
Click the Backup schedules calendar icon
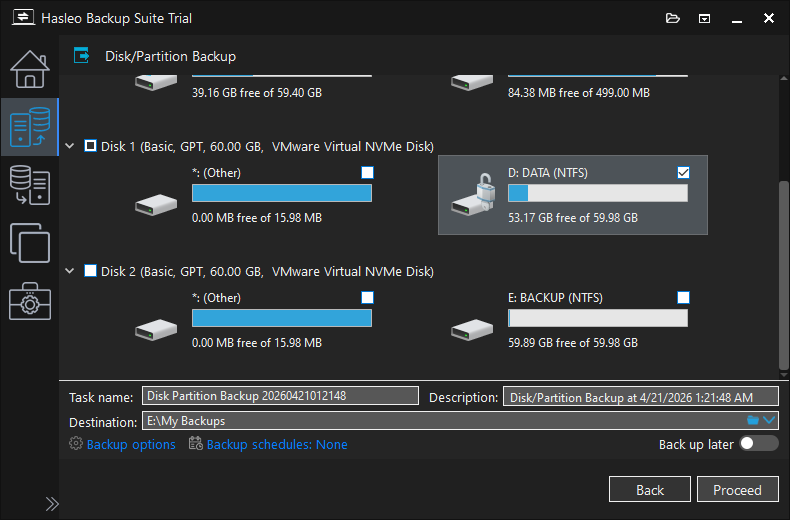195,443
